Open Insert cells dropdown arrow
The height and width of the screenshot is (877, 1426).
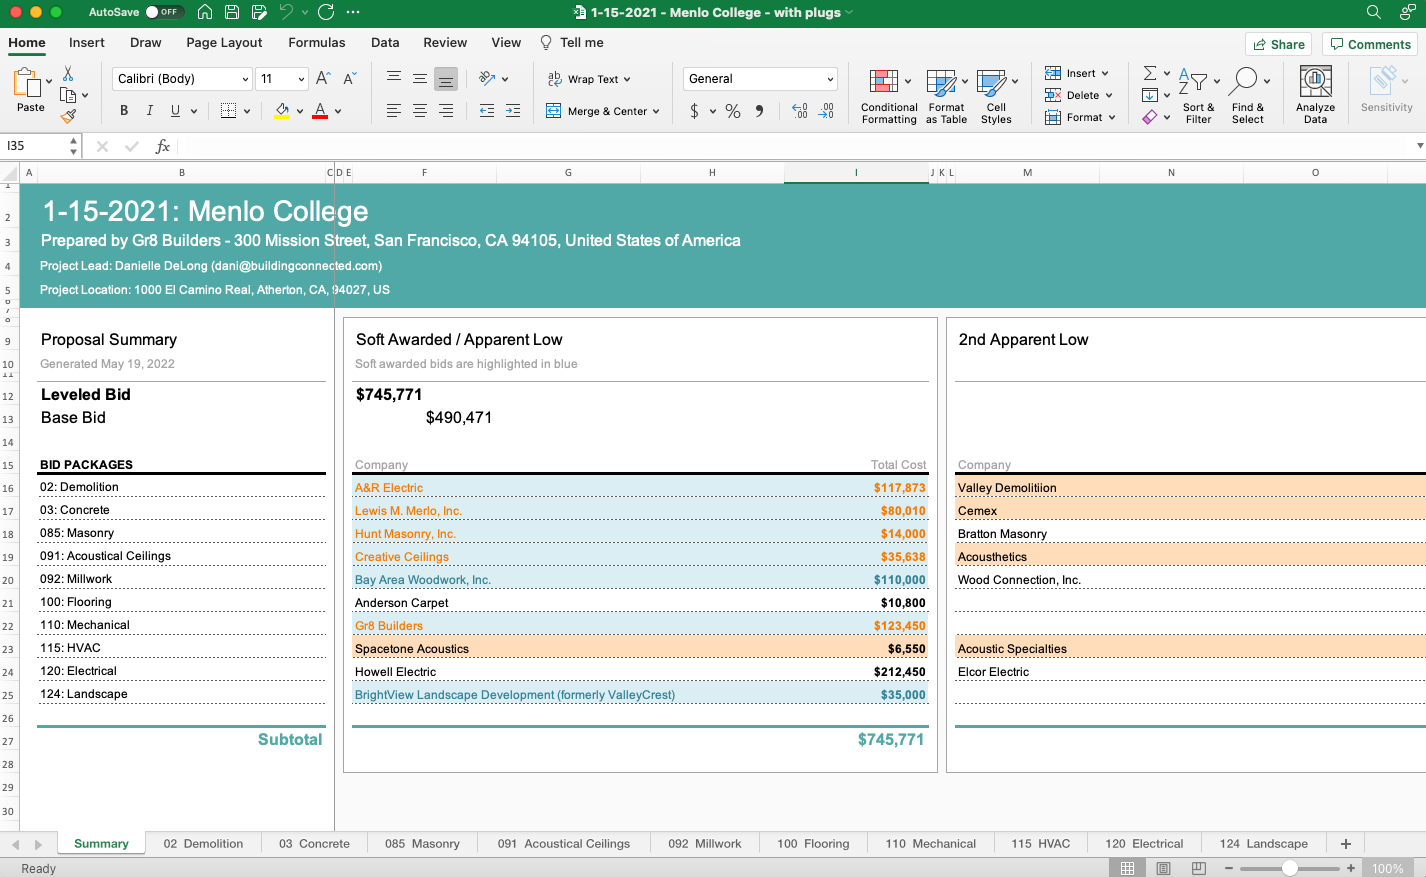[x=1105, y=73]
